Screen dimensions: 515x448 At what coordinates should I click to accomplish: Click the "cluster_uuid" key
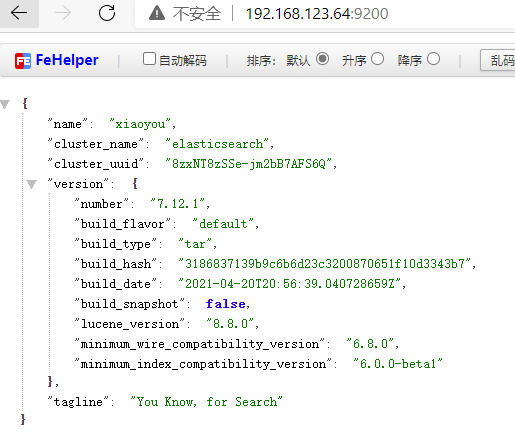(96, 164)
